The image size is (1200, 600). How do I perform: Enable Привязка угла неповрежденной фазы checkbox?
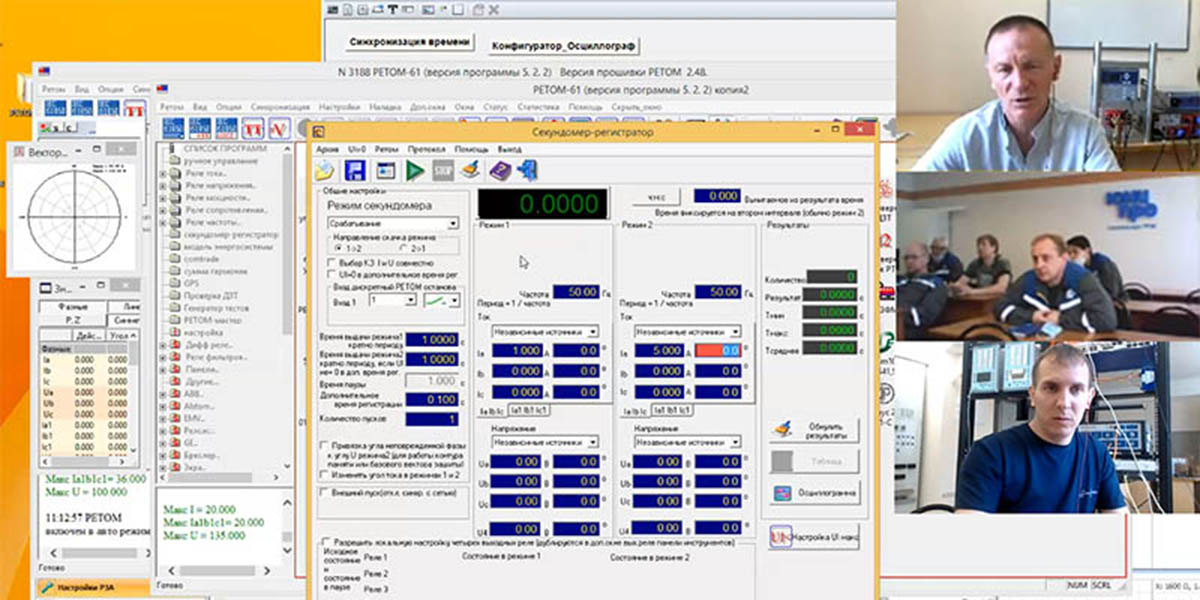[323, 444]
